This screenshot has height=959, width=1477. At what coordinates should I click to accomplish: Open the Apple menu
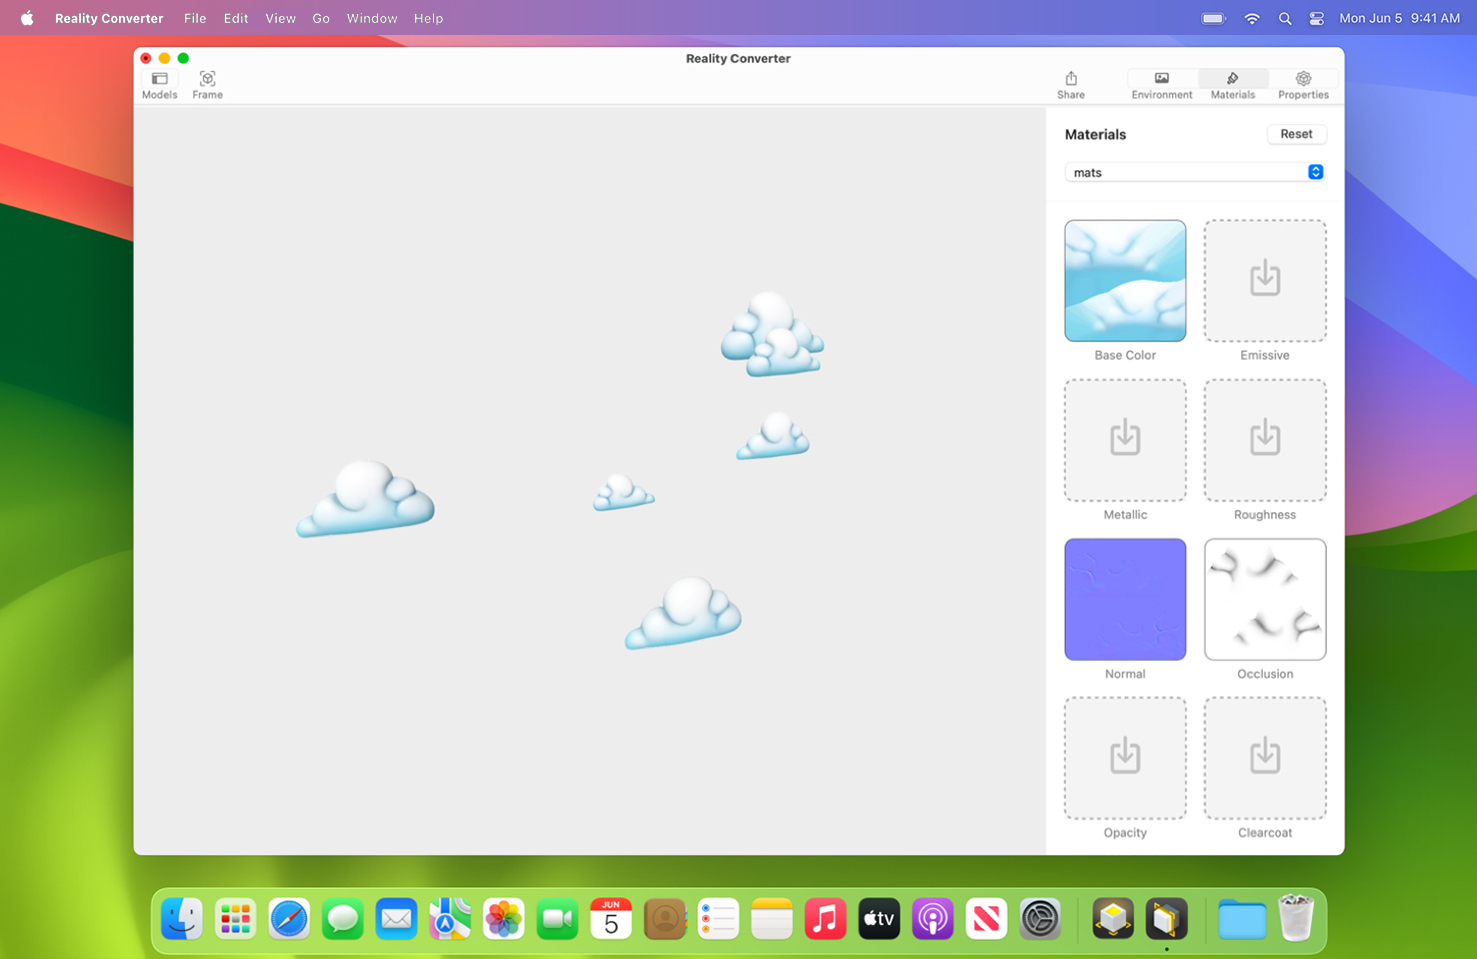(x=27, y=18)
